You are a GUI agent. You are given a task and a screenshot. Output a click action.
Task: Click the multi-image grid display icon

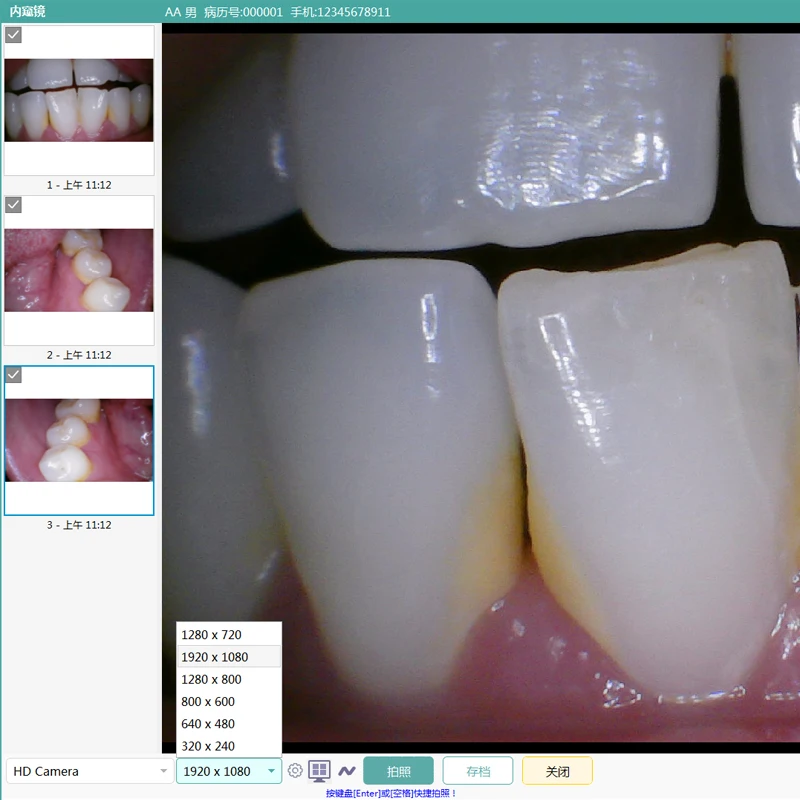click(319, 771)
